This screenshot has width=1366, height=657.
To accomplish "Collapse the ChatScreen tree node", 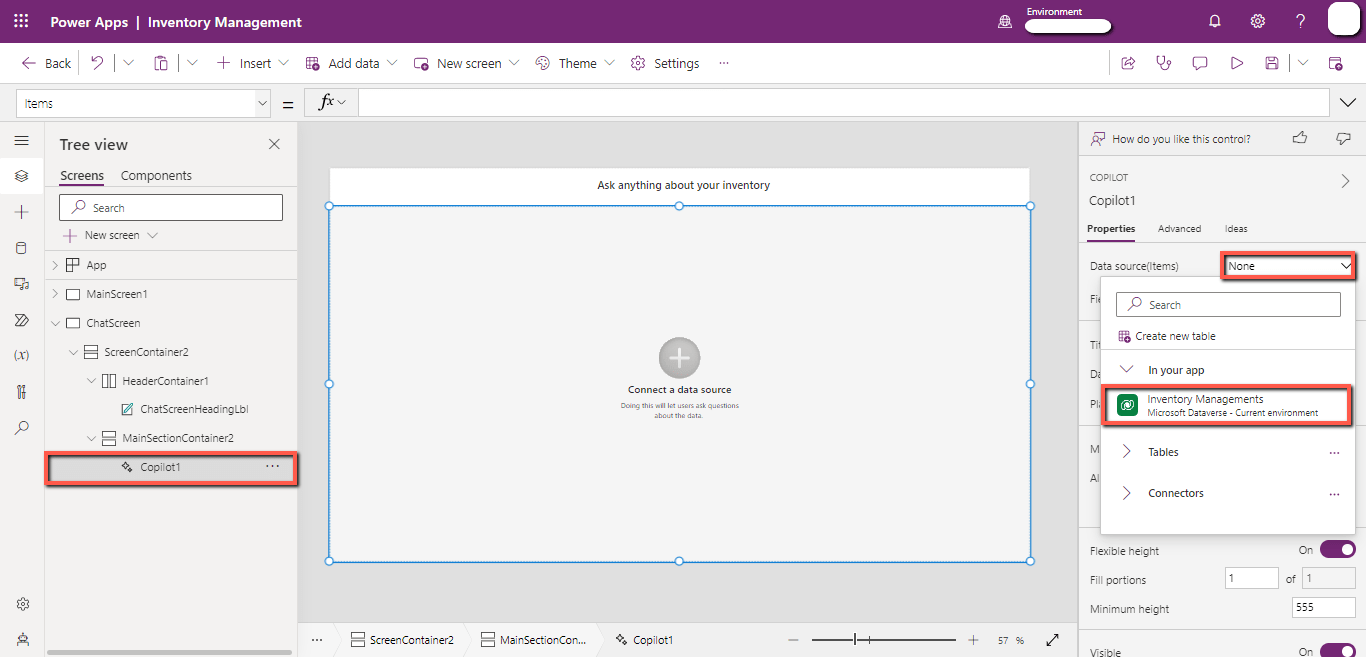I will pos(55,323).
